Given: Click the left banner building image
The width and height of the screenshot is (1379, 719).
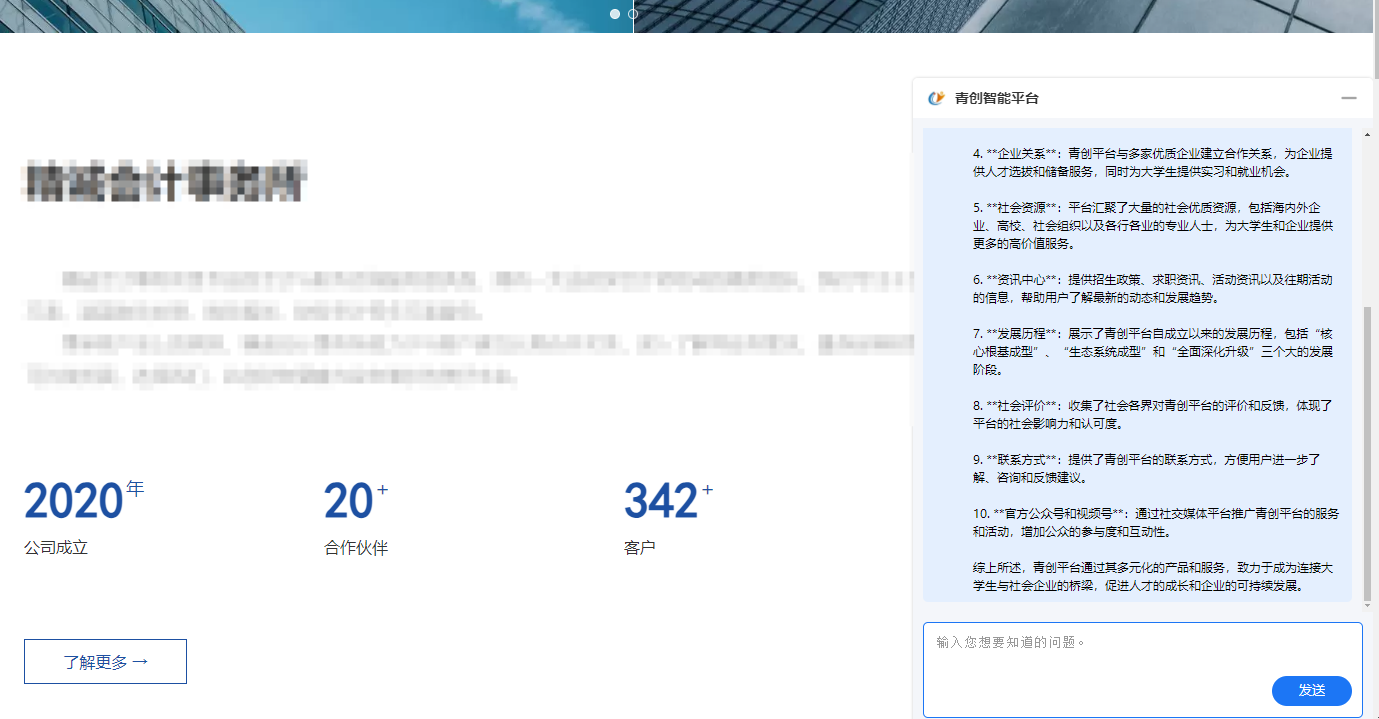Looking at the screenshot, I should coord(316,16).
